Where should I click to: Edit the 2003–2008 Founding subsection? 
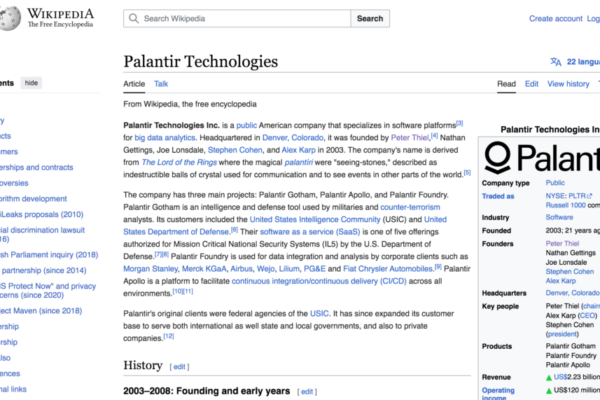[x=307, y=392]
